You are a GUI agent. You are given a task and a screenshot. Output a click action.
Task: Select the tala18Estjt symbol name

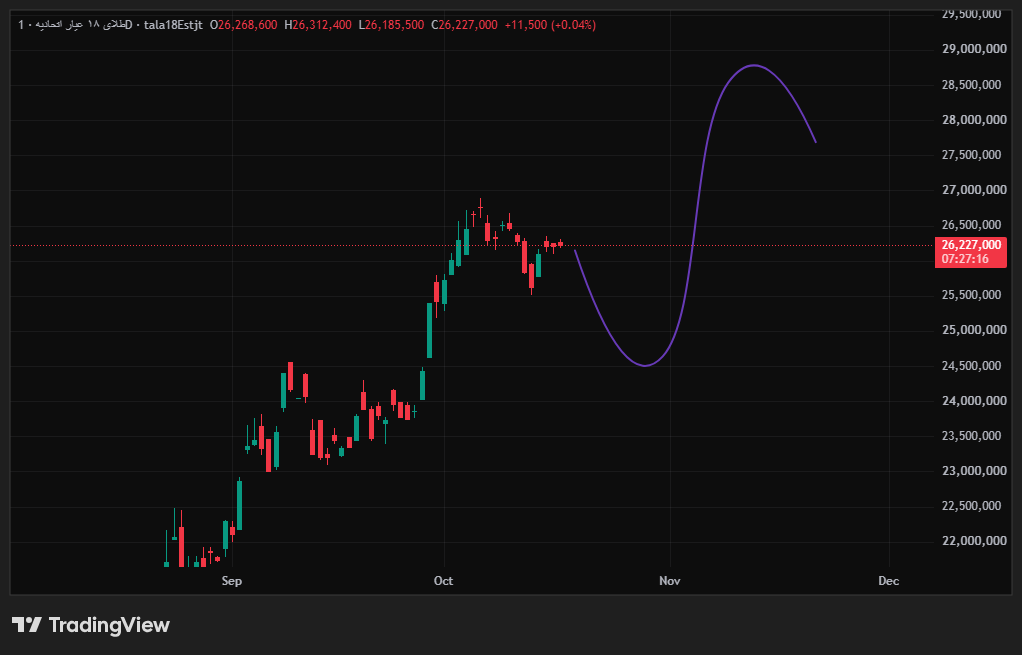pos(173,25)
